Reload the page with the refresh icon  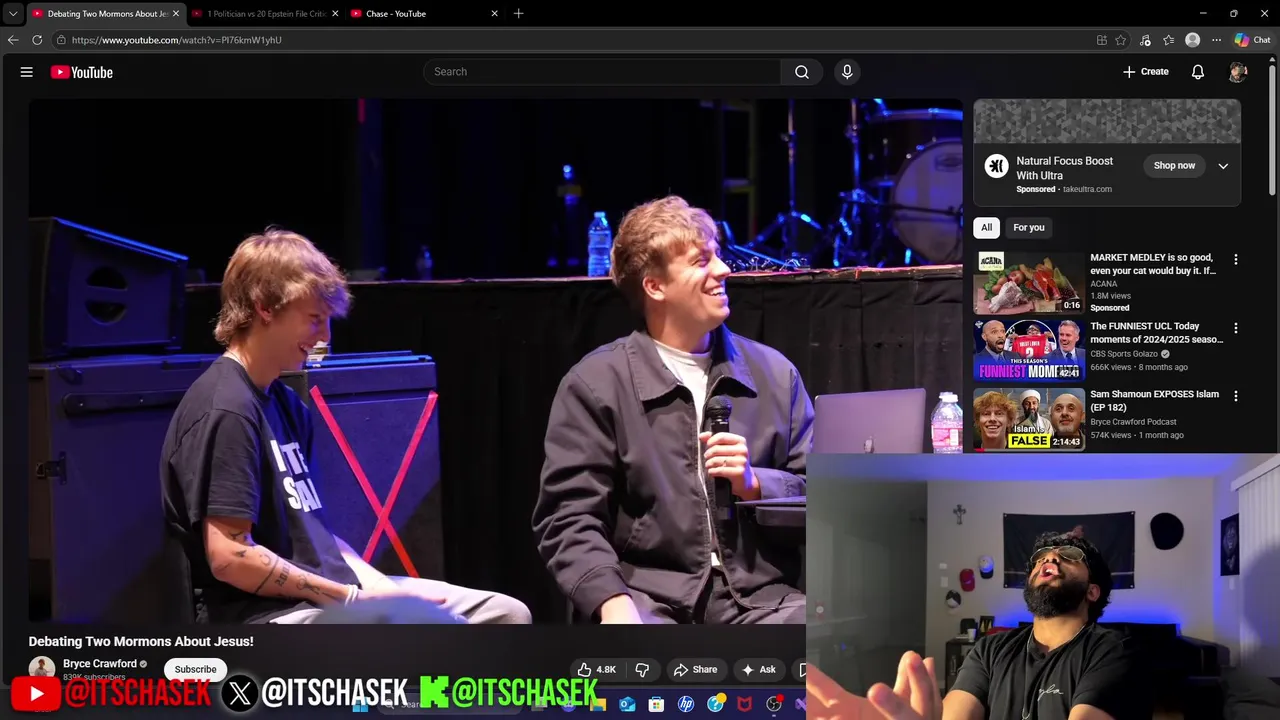(37, 40)
